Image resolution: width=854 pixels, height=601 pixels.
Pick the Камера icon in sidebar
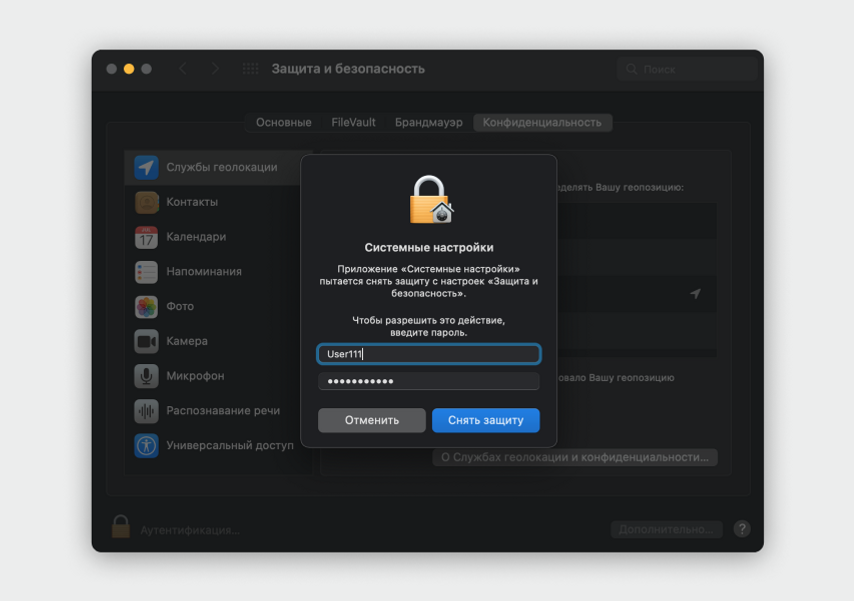(147, 342)
